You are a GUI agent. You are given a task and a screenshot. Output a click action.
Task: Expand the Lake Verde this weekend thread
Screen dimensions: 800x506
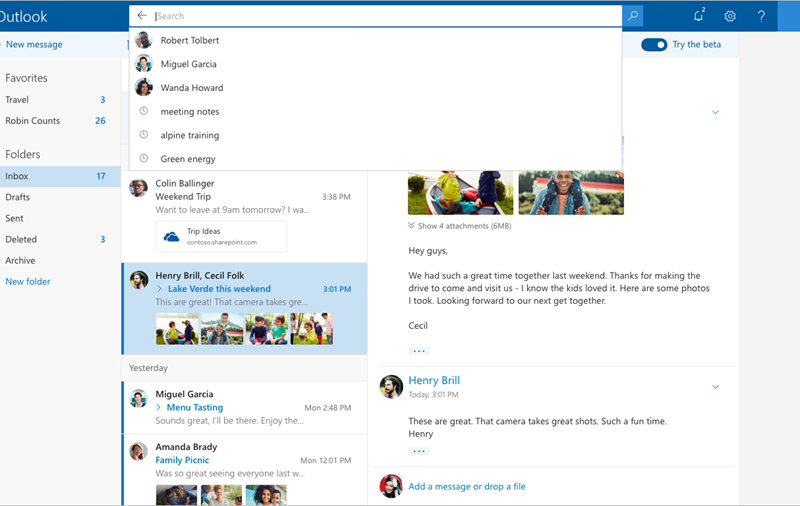(159, 289)
